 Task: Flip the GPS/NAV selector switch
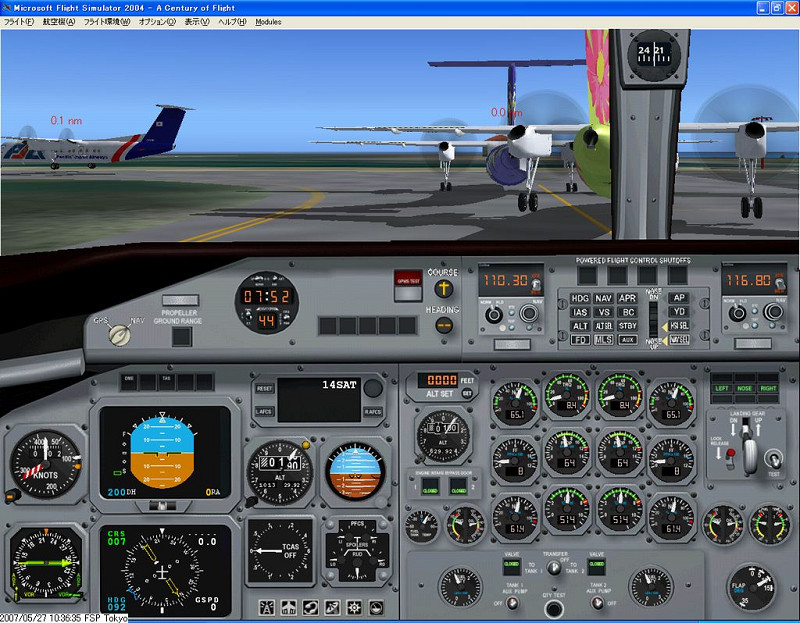point(120,335)
